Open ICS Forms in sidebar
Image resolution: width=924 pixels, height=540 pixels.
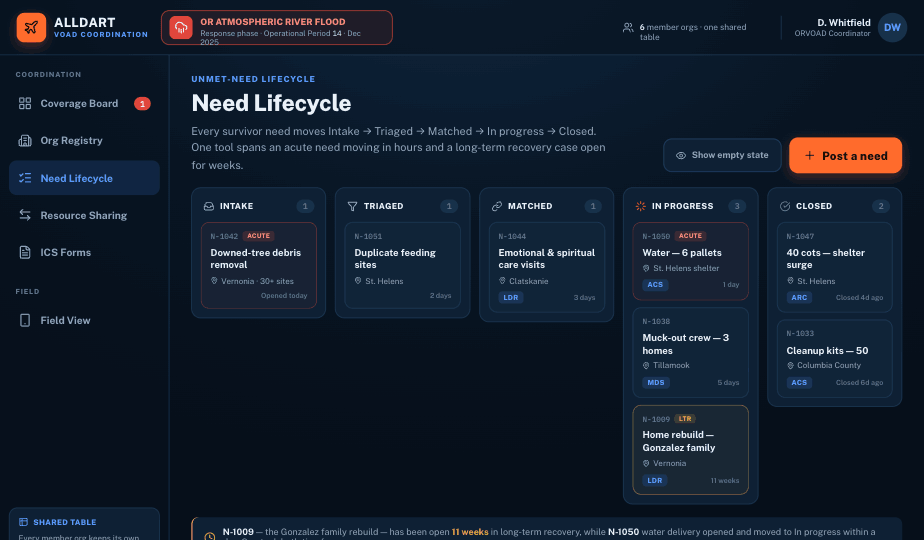click(x=84, y=252)
